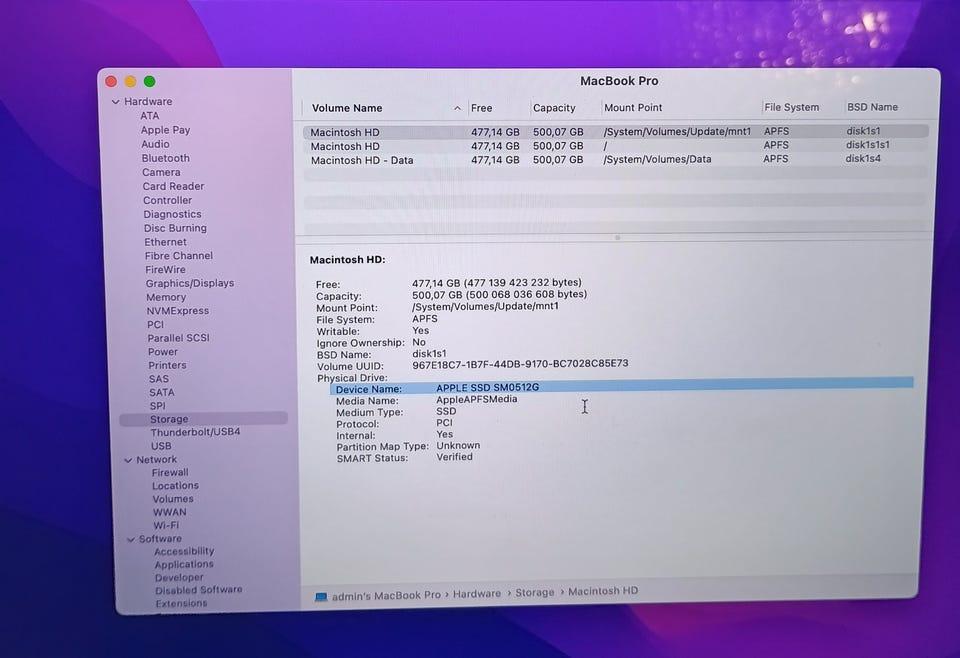Open Applications under Software
960x658 pixels.
click(184, 564)
